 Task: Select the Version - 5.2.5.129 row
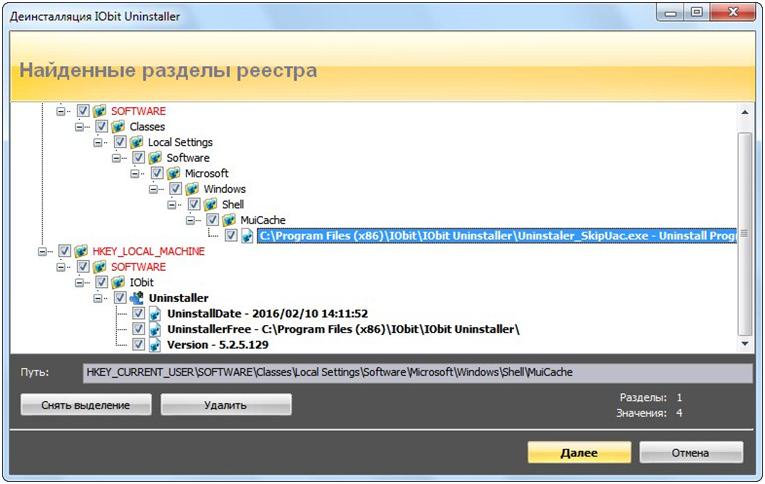218,345
